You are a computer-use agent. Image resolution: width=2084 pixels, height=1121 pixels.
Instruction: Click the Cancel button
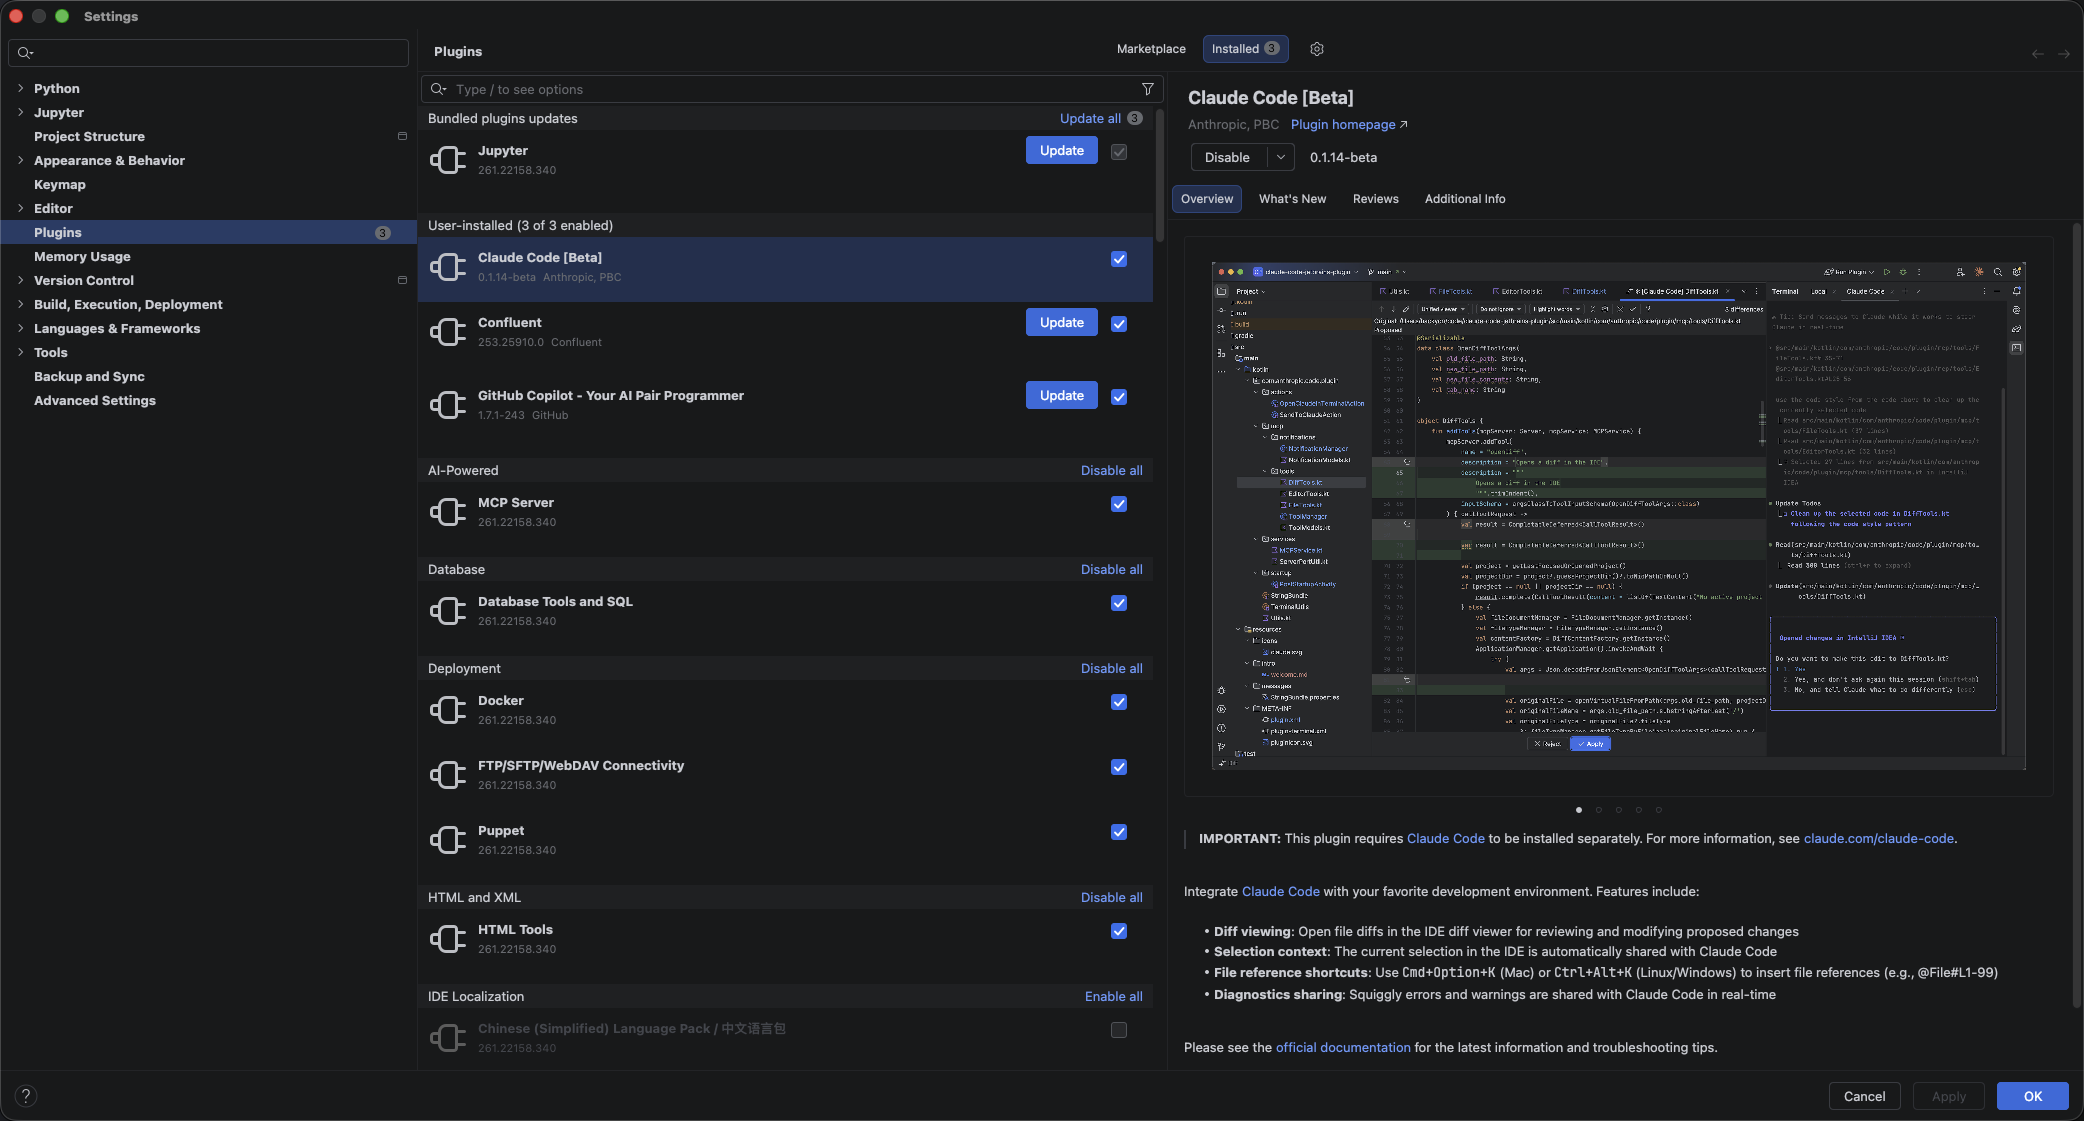pyautogui.click(x=1864, y=1096)
